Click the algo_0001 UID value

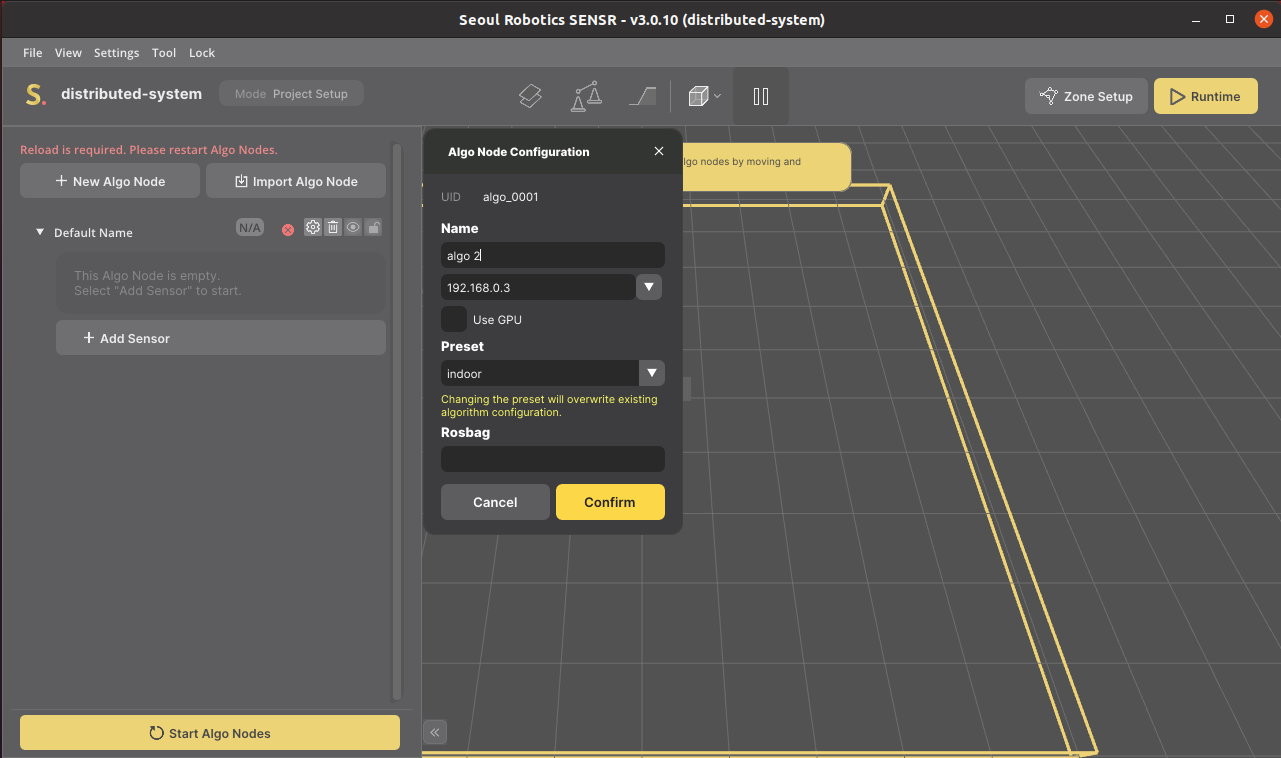(x=510, y=197)
